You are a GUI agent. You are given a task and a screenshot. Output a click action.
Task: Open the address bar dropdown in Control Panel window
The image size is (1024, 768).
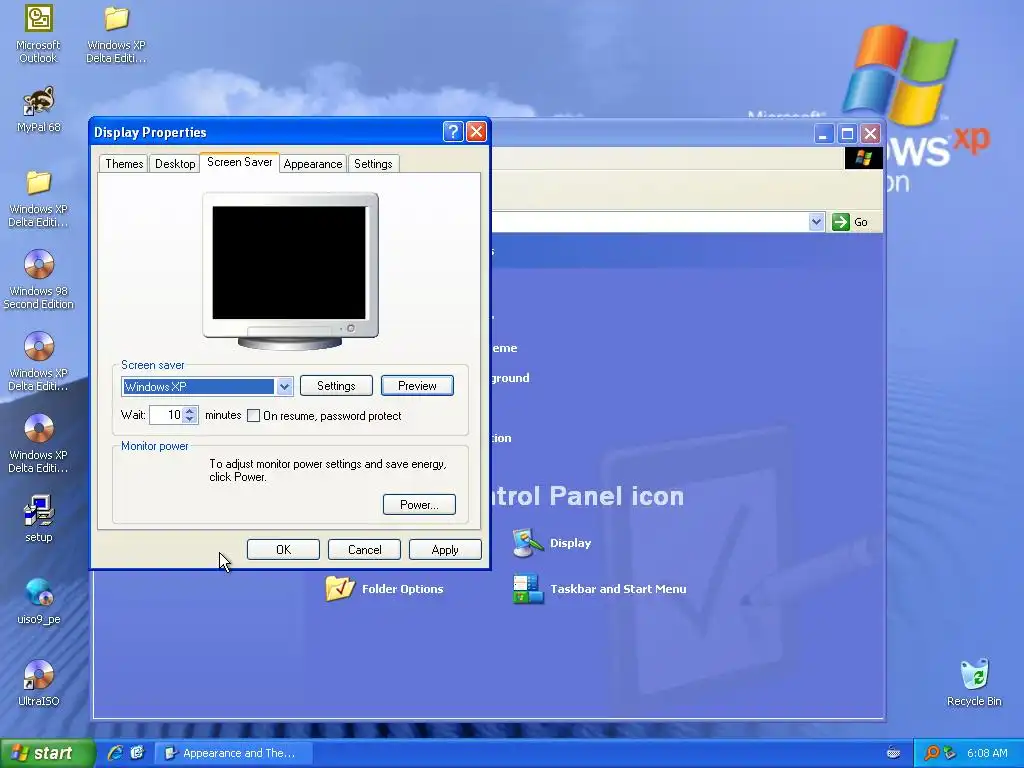(816, 222)
